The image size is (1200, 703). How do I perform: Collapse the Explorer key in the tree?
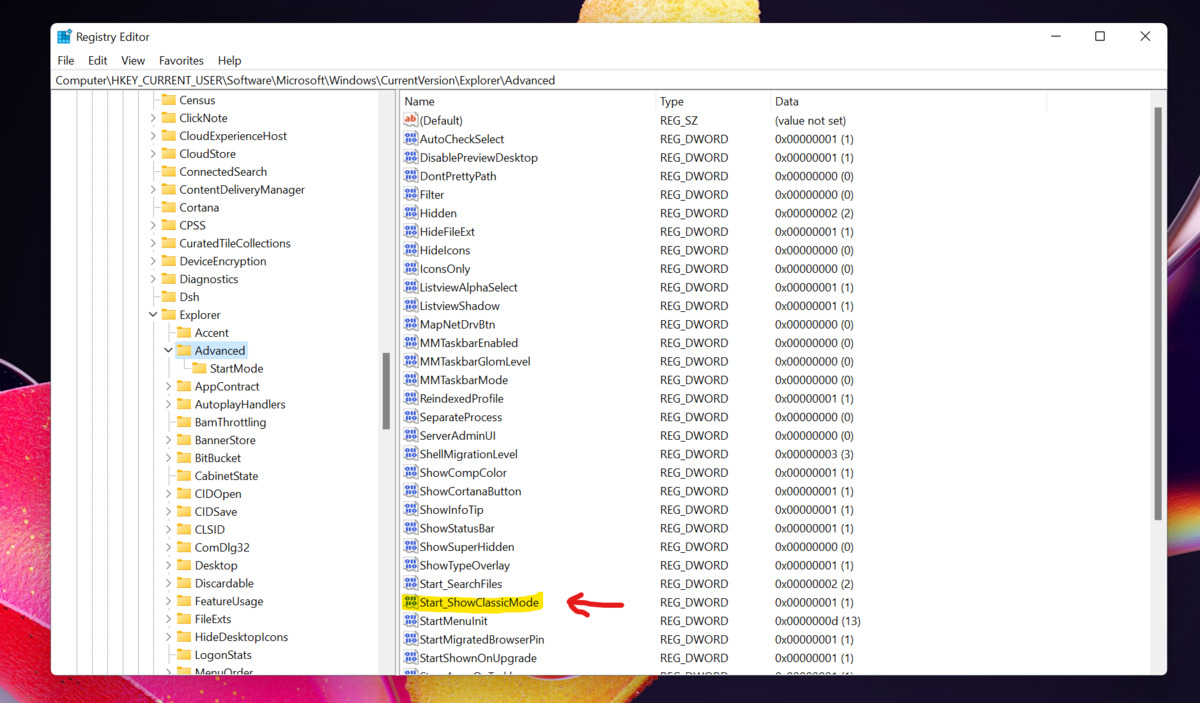pyautogui.click(x=153, y=315)
